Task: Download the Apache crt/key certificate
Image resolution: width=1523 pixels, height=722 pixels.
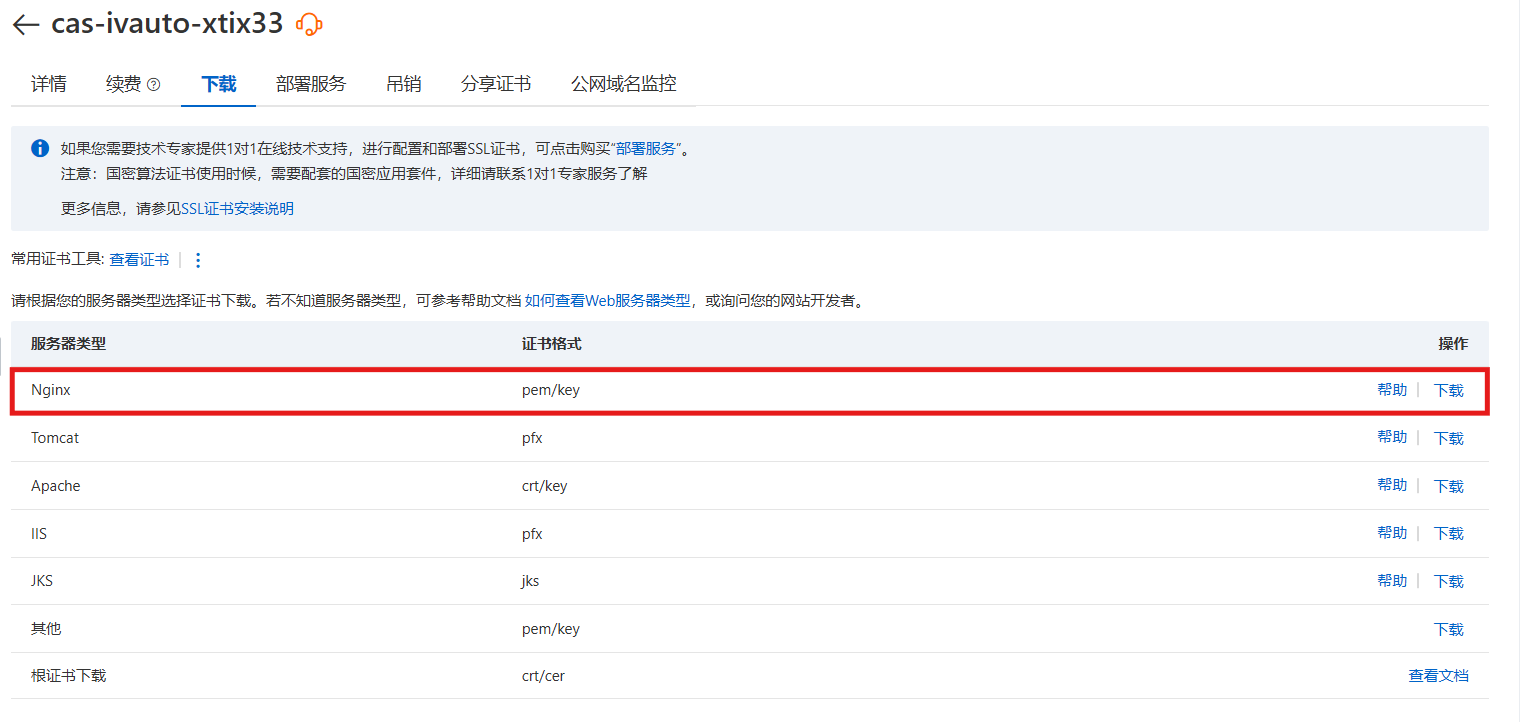Action: 1448,486
